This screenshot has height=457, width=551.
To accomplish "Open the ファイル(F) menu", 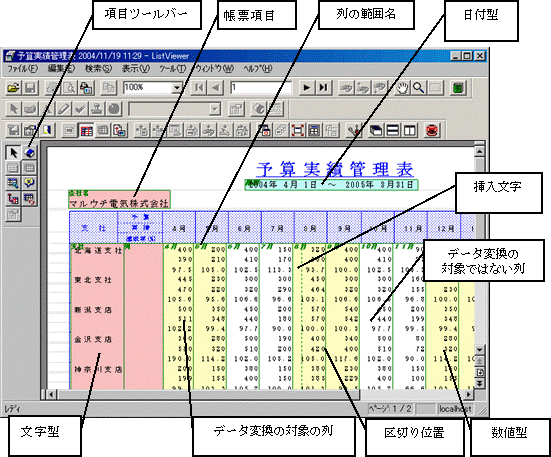I will click(22, 68).
